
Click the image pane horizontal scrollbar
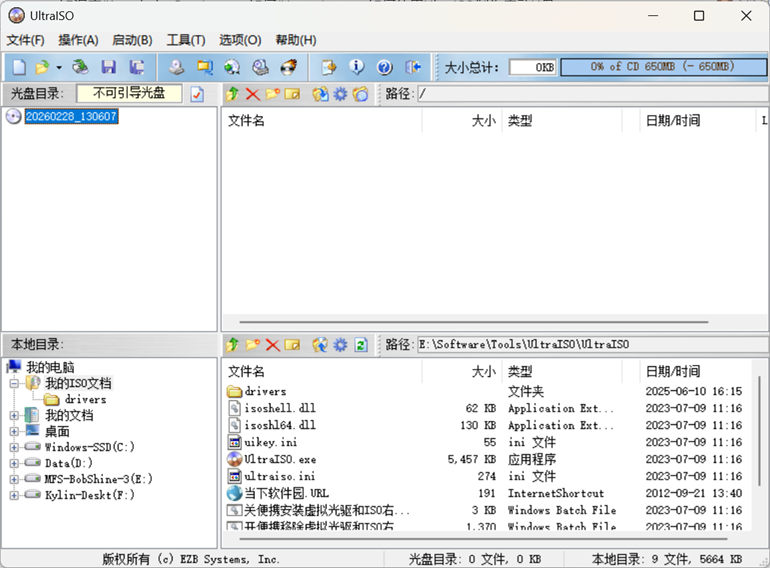coord(474,322)
